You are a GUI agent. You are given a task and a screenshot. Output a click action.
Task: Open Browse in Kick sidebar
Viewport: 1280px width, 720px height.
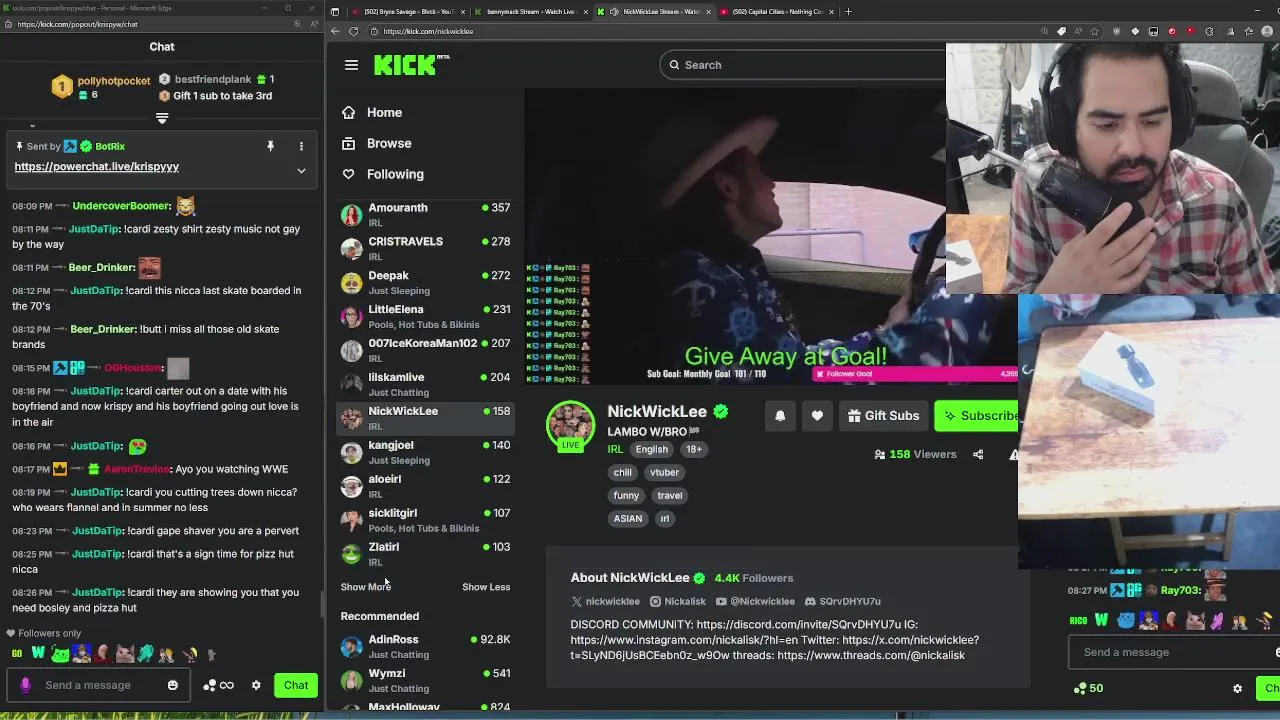(389, 143)
